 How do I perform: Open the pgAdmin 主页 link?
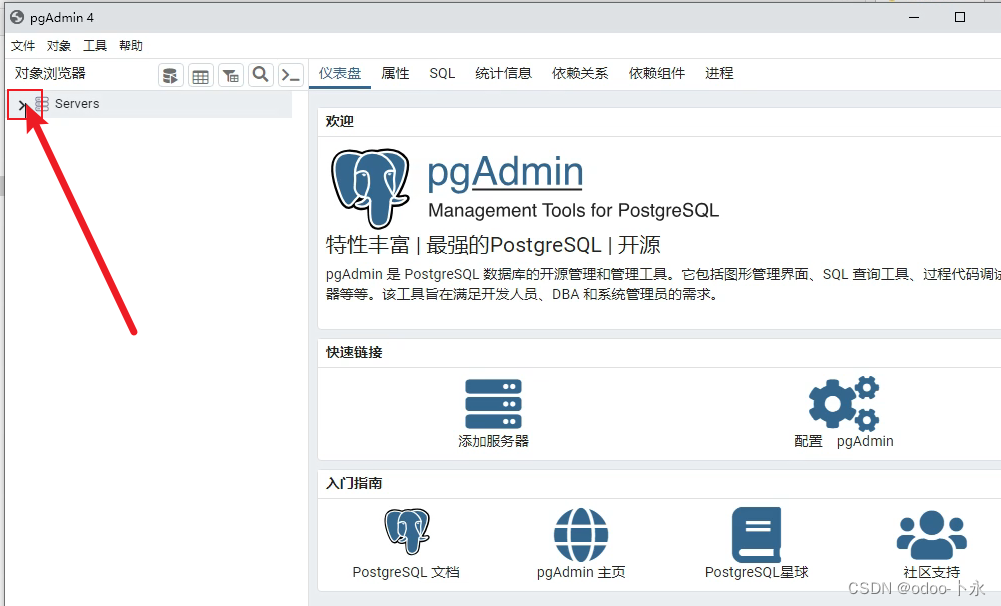(x=581, y=572)
